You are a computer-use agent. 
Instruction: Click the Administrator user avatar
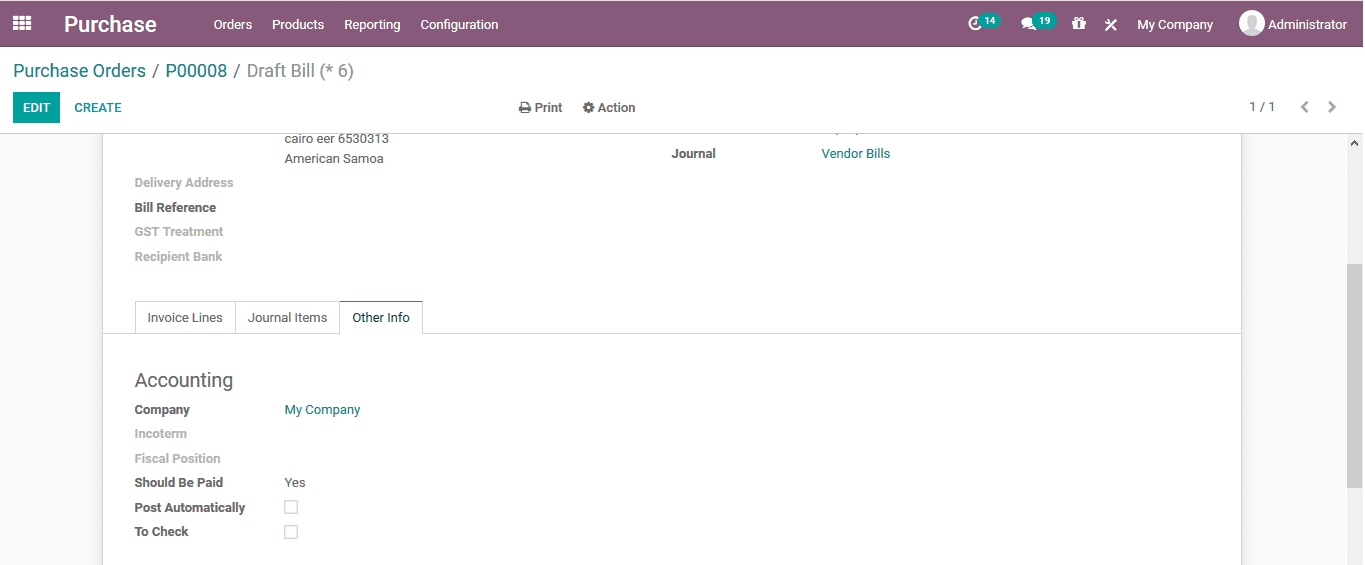click(x=1251, y=24)
